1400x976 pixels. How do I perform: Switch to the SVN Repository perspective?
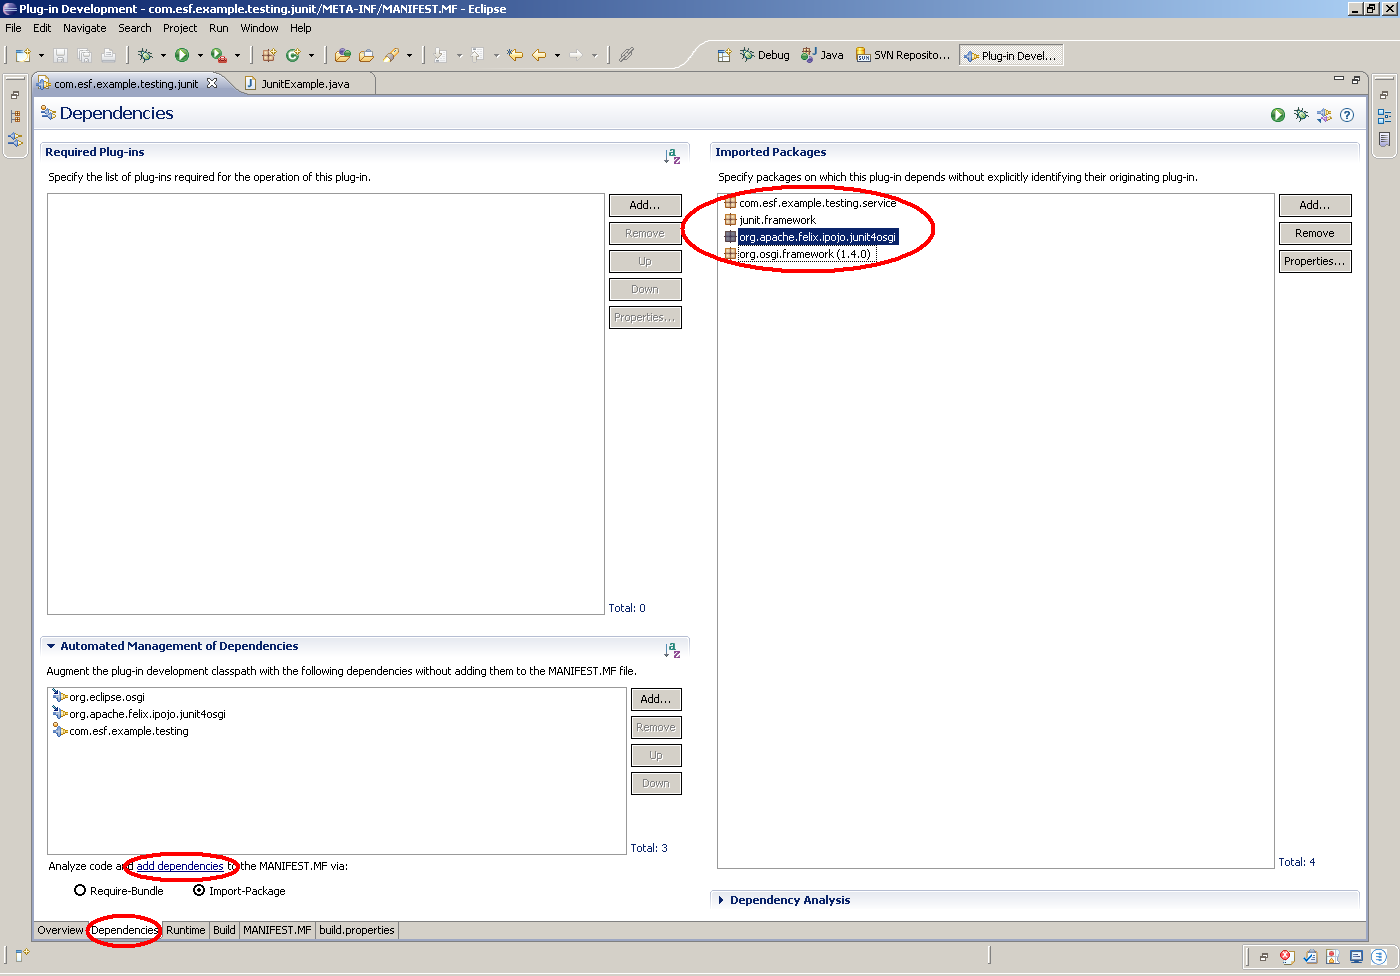click(903, 55)
